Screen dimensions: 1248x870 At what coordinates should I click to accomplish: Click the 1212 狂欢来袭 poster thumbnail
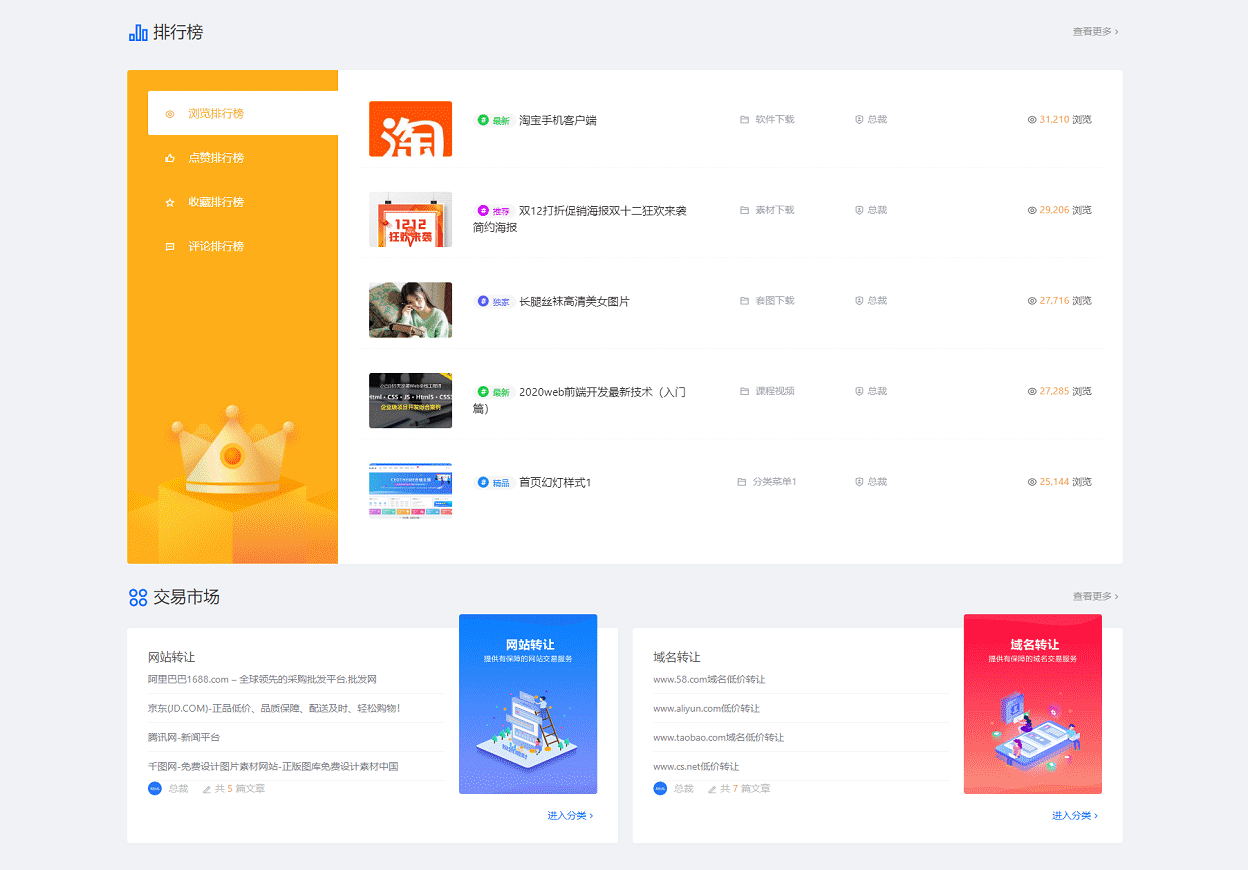coord(410,219)
